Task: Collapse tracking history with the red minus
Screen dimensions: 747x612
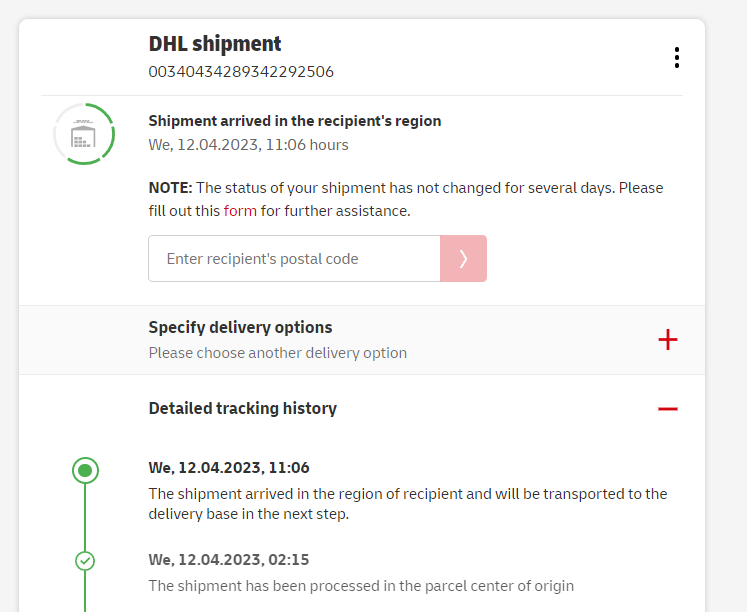Action: (x=668, y=409)
